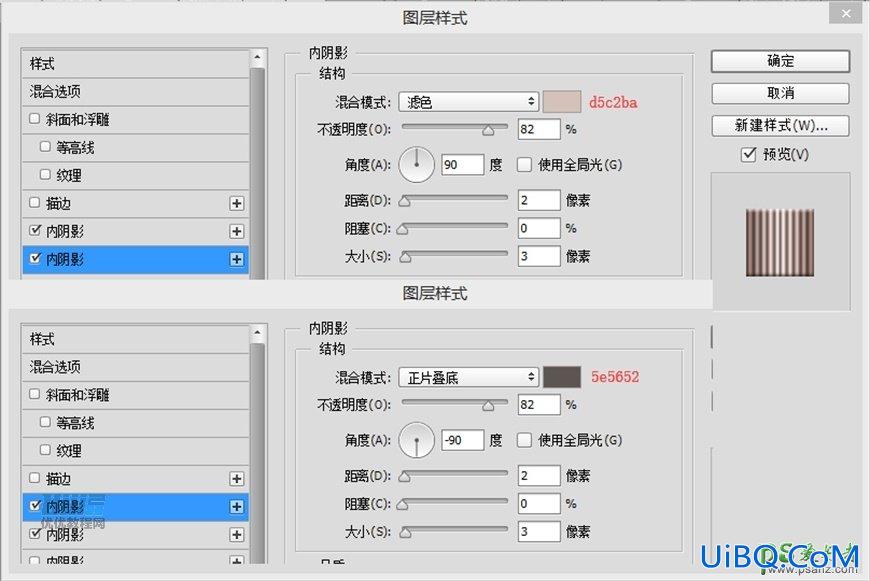Uncheck the unselected 内阴影 checkbox in 滤色 dialog
Screen dimensions: 870x581
pyautogui.click(x=36, y=230)
